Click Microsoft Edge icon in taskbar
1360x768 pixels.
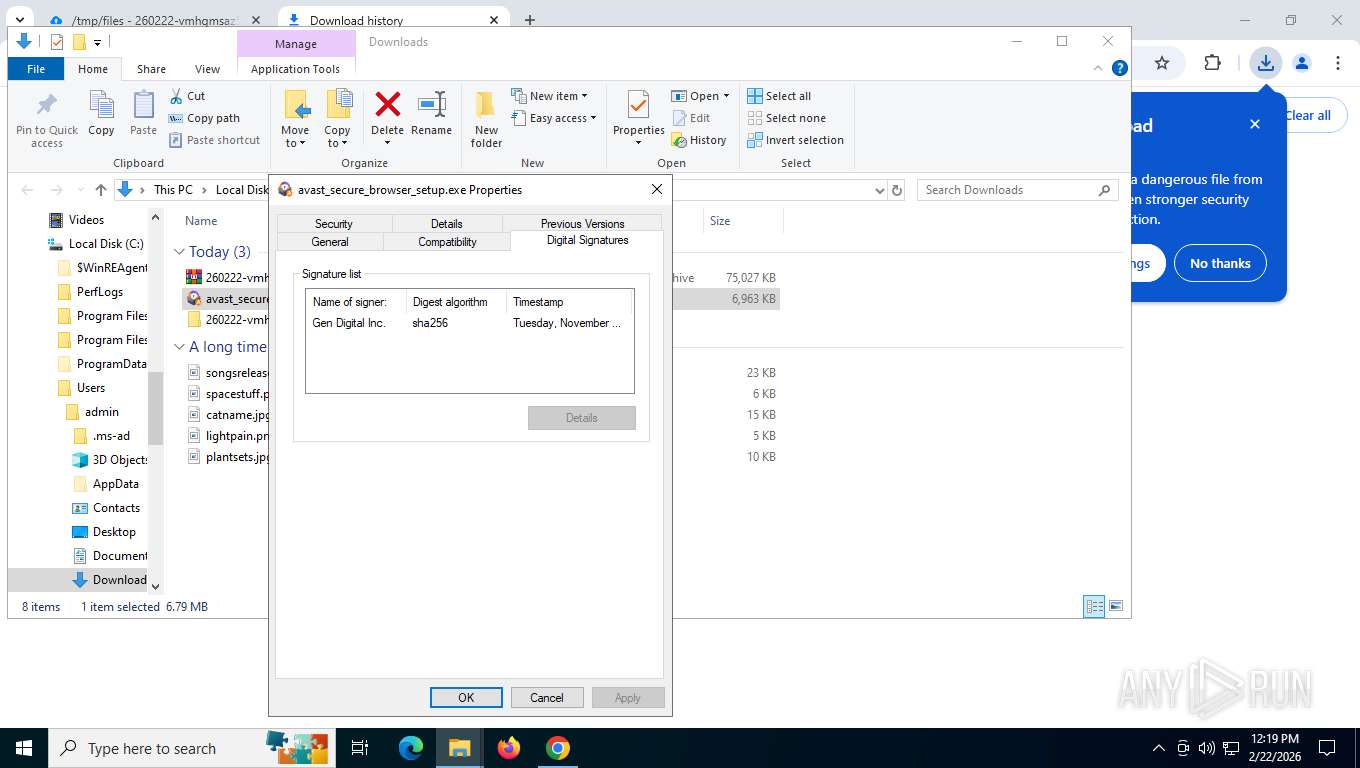pyautogui.click(x=411, y=748)
